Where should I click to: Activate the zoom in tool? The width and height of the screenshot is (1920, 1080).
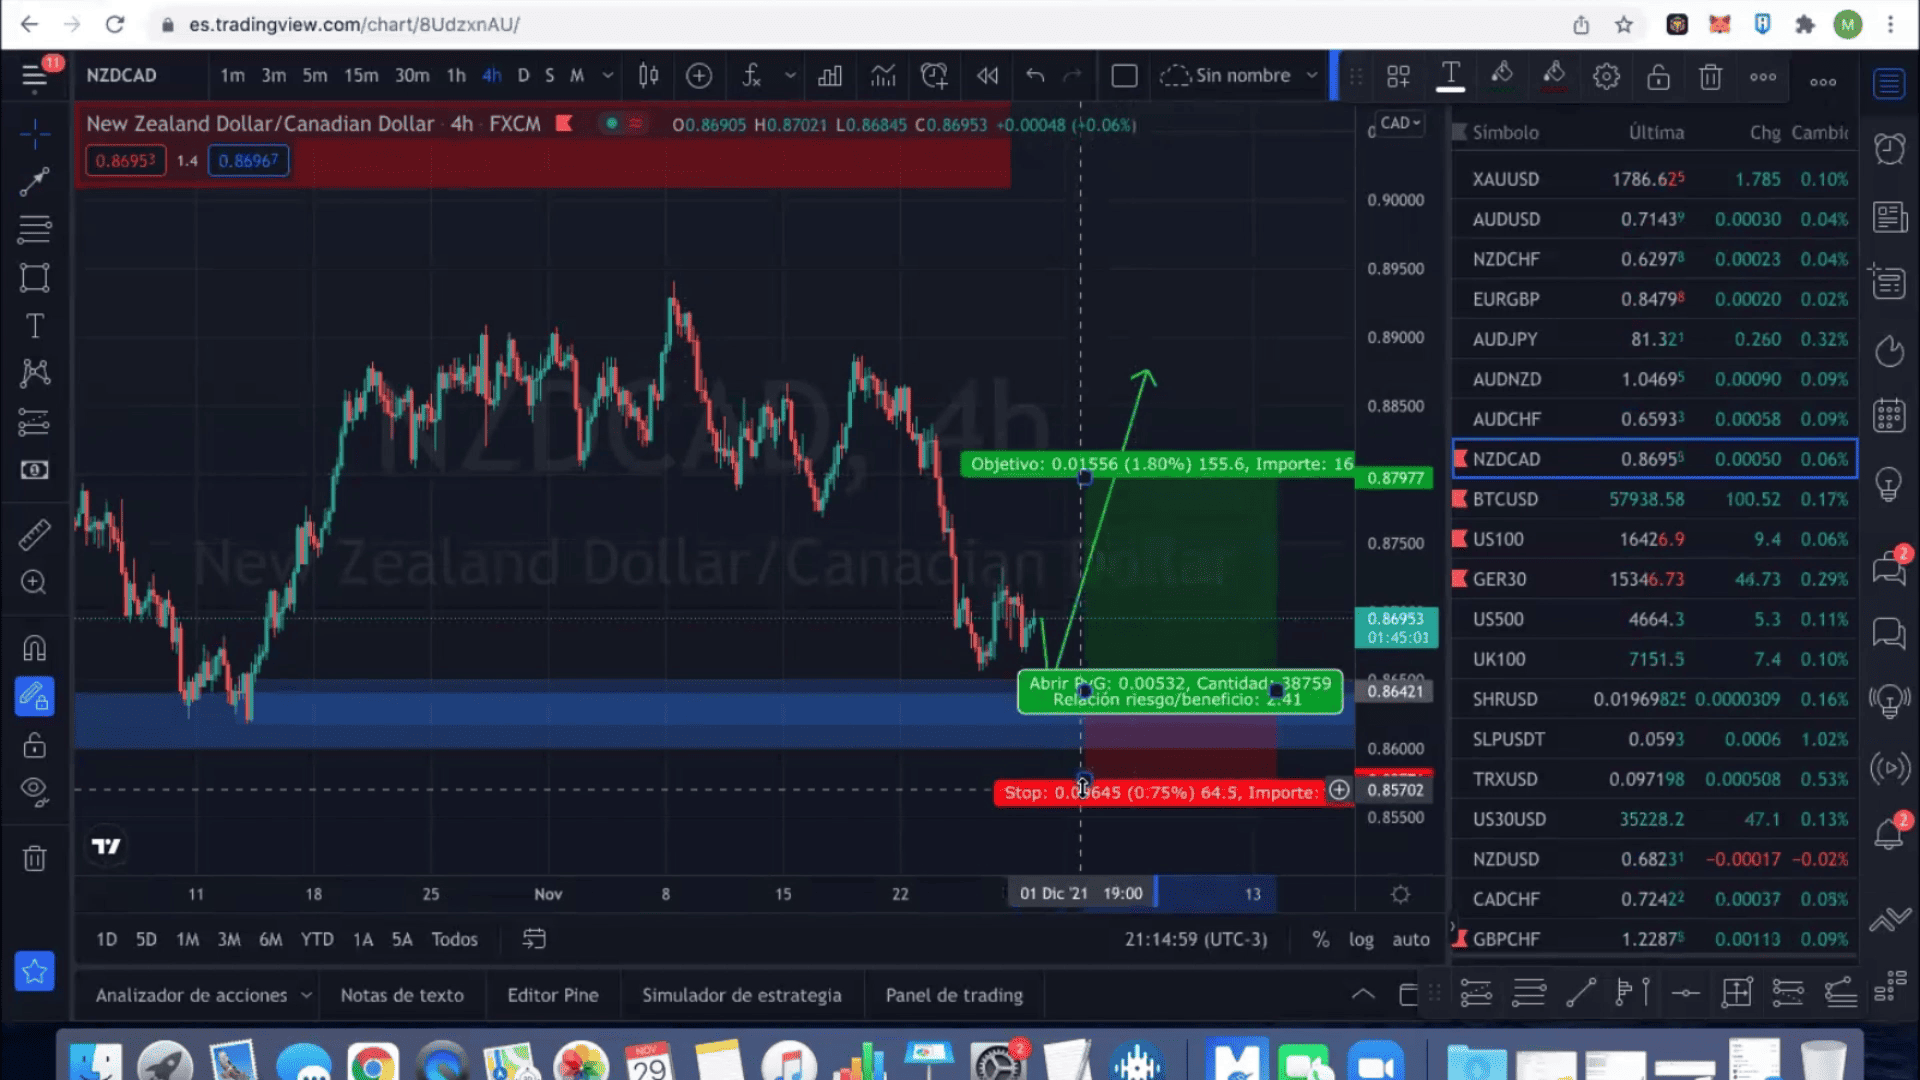34,582
